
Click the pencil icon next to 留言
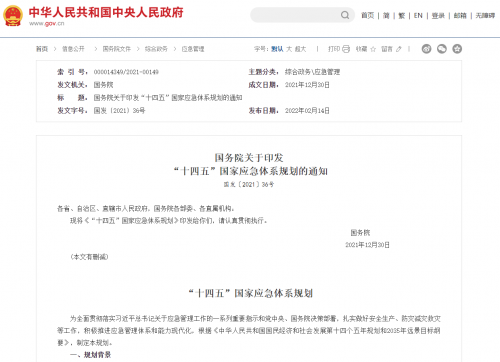click(x=399, y=49)
